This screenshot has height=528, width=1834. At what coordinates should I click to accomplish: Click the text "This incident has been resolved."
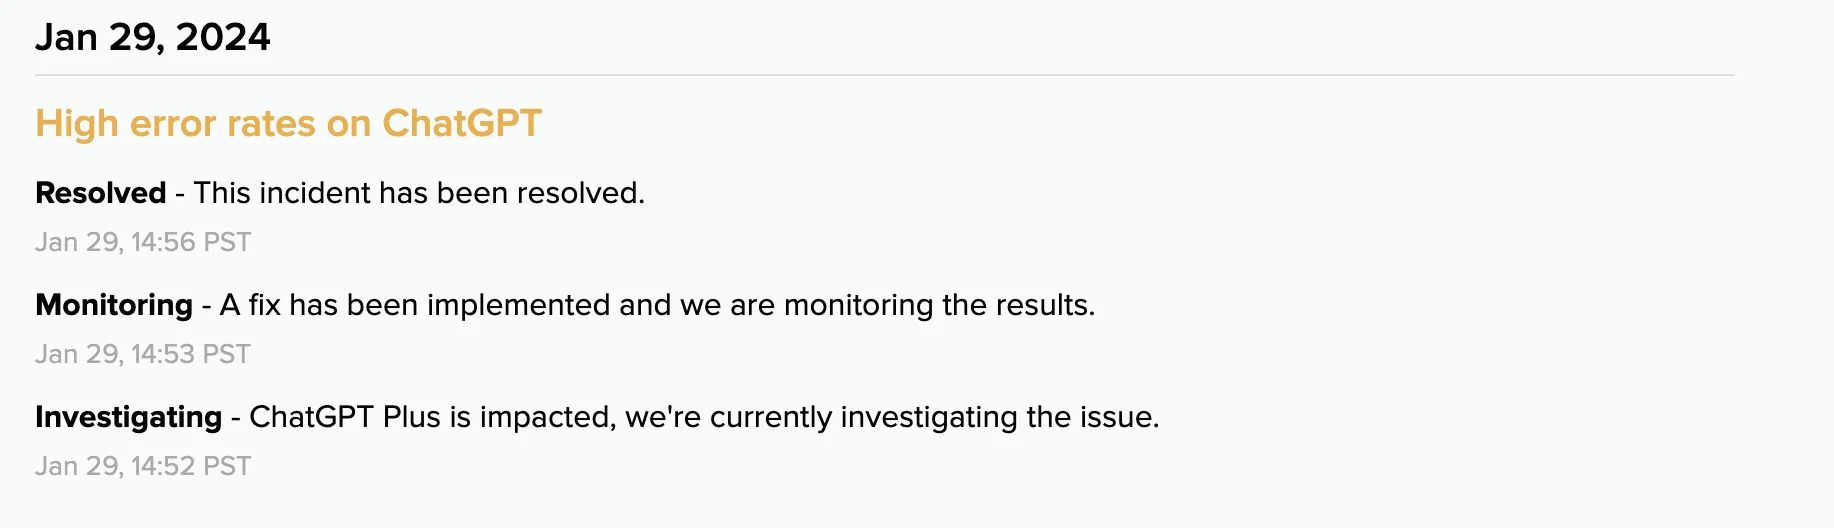tap(419, 193)
